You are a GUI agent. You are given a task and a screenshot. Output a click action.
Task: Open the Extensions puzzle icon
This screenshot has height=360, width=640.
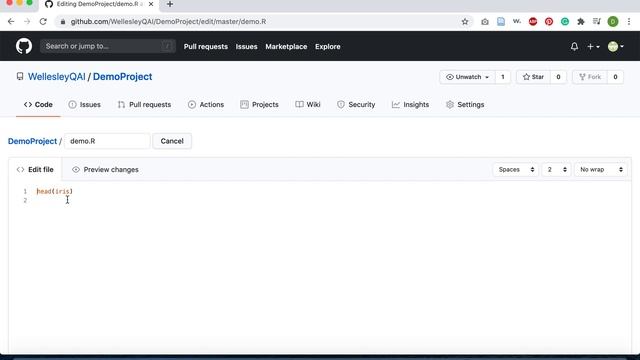[580, 22]
